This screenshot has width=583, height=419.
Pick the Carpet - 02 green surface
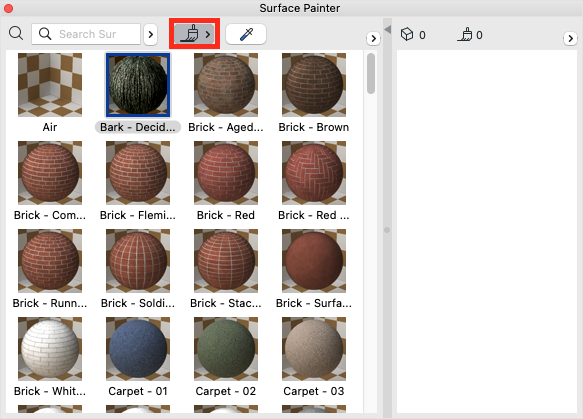[x=226, y=349]
